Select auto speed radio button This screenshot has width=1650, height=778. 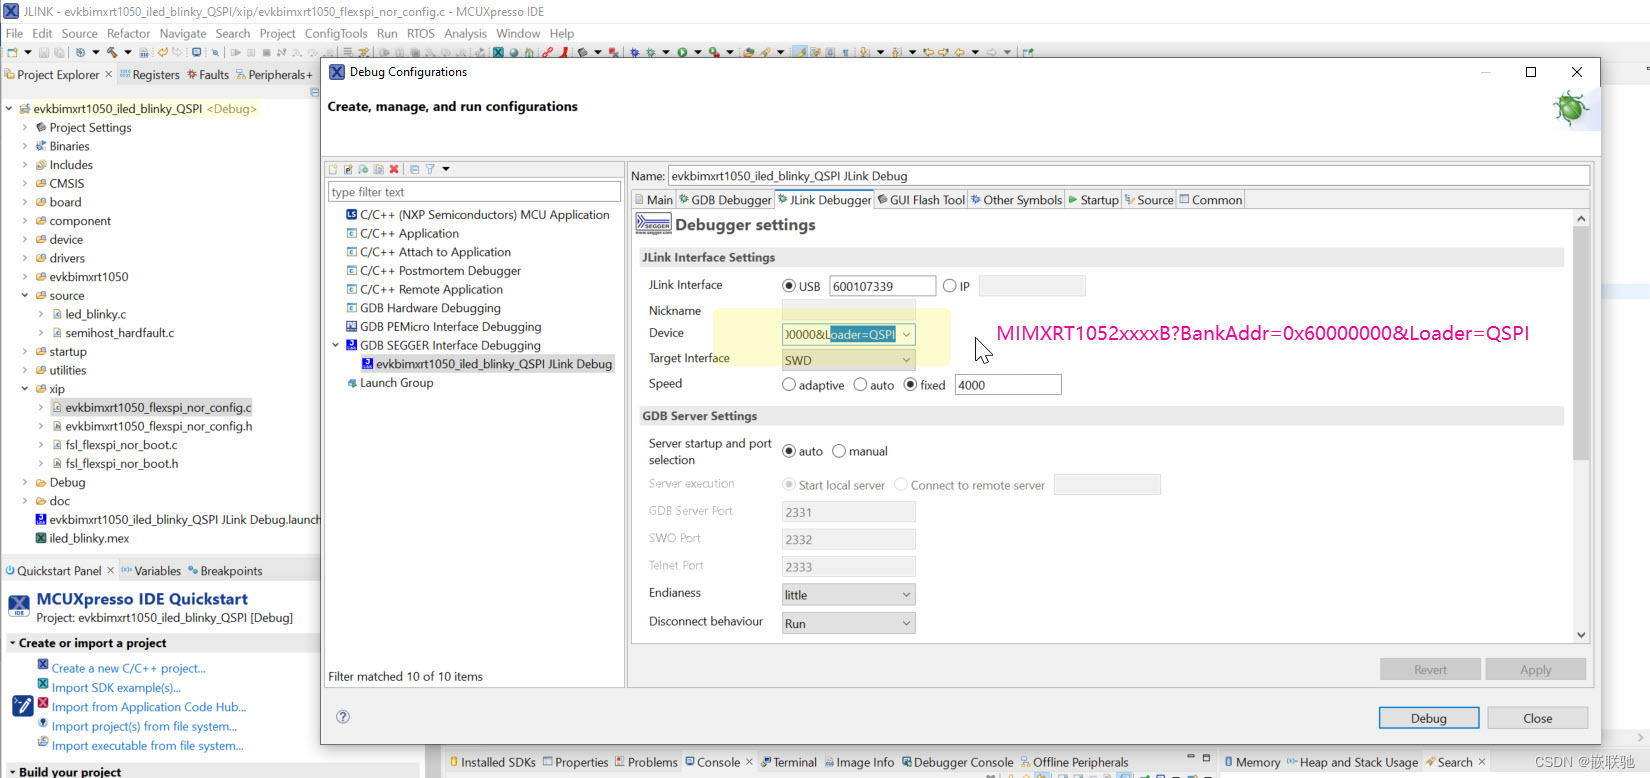pyautogui.click(x=860, y=385)
